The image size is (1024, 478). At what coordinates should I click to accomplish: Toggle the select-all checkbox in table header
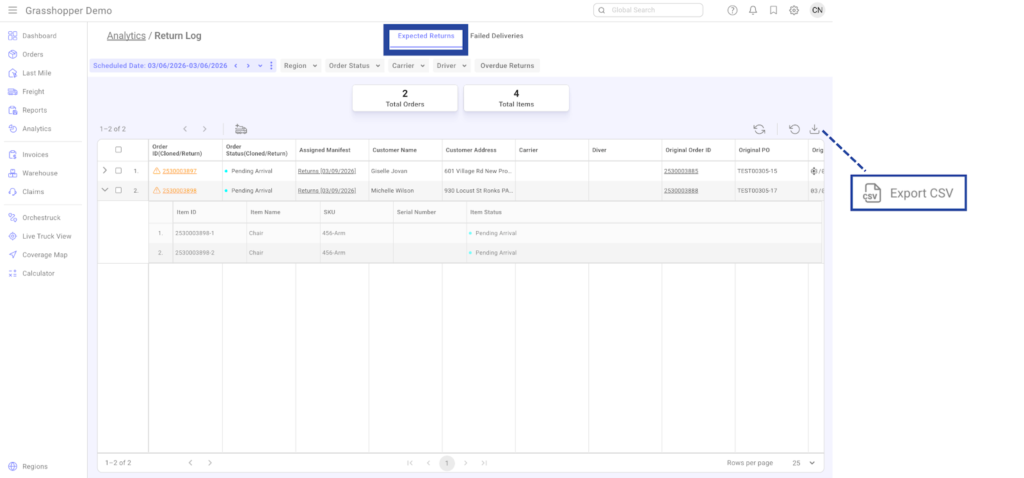pyautogui.click(x=118, y=150)
